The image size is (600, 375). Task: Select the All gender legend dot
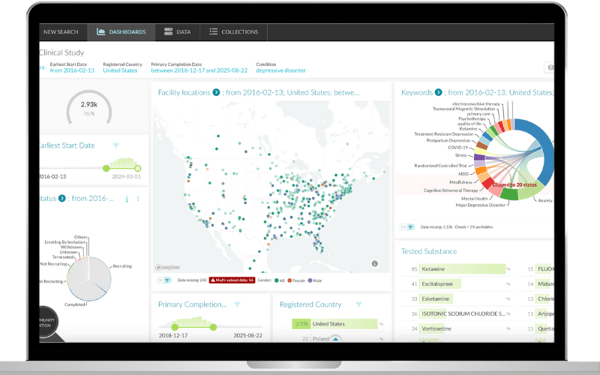[276, 280]
